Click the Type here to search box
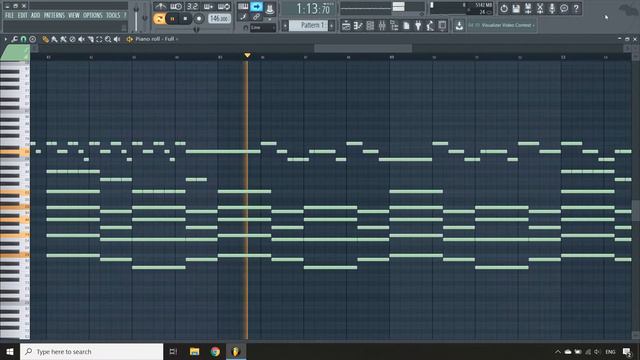 [91, 351]
